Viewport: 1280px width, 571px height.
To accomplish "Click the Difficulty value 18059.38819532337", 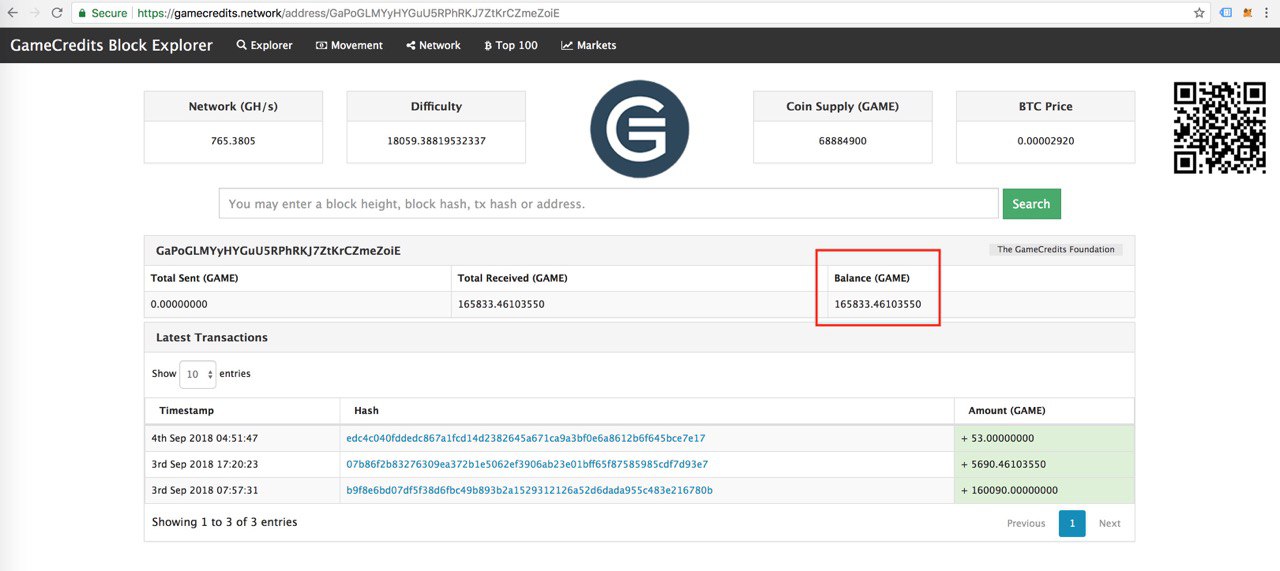I will [436, 141].
